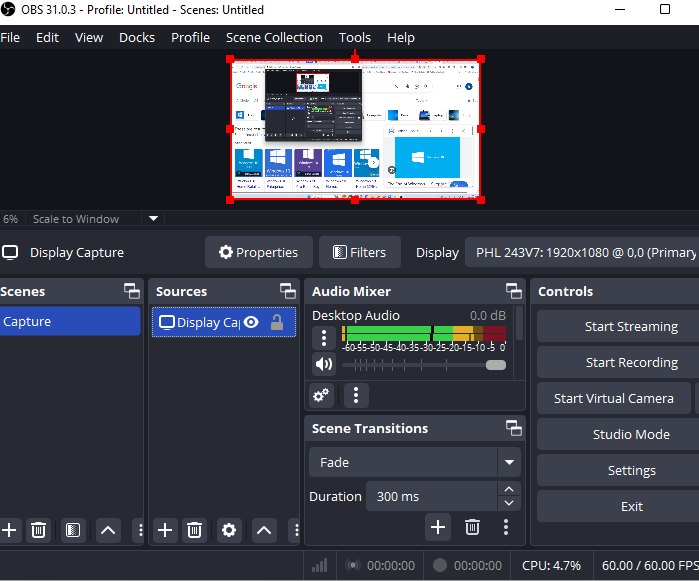Add a new source

[x=165, y=530]
